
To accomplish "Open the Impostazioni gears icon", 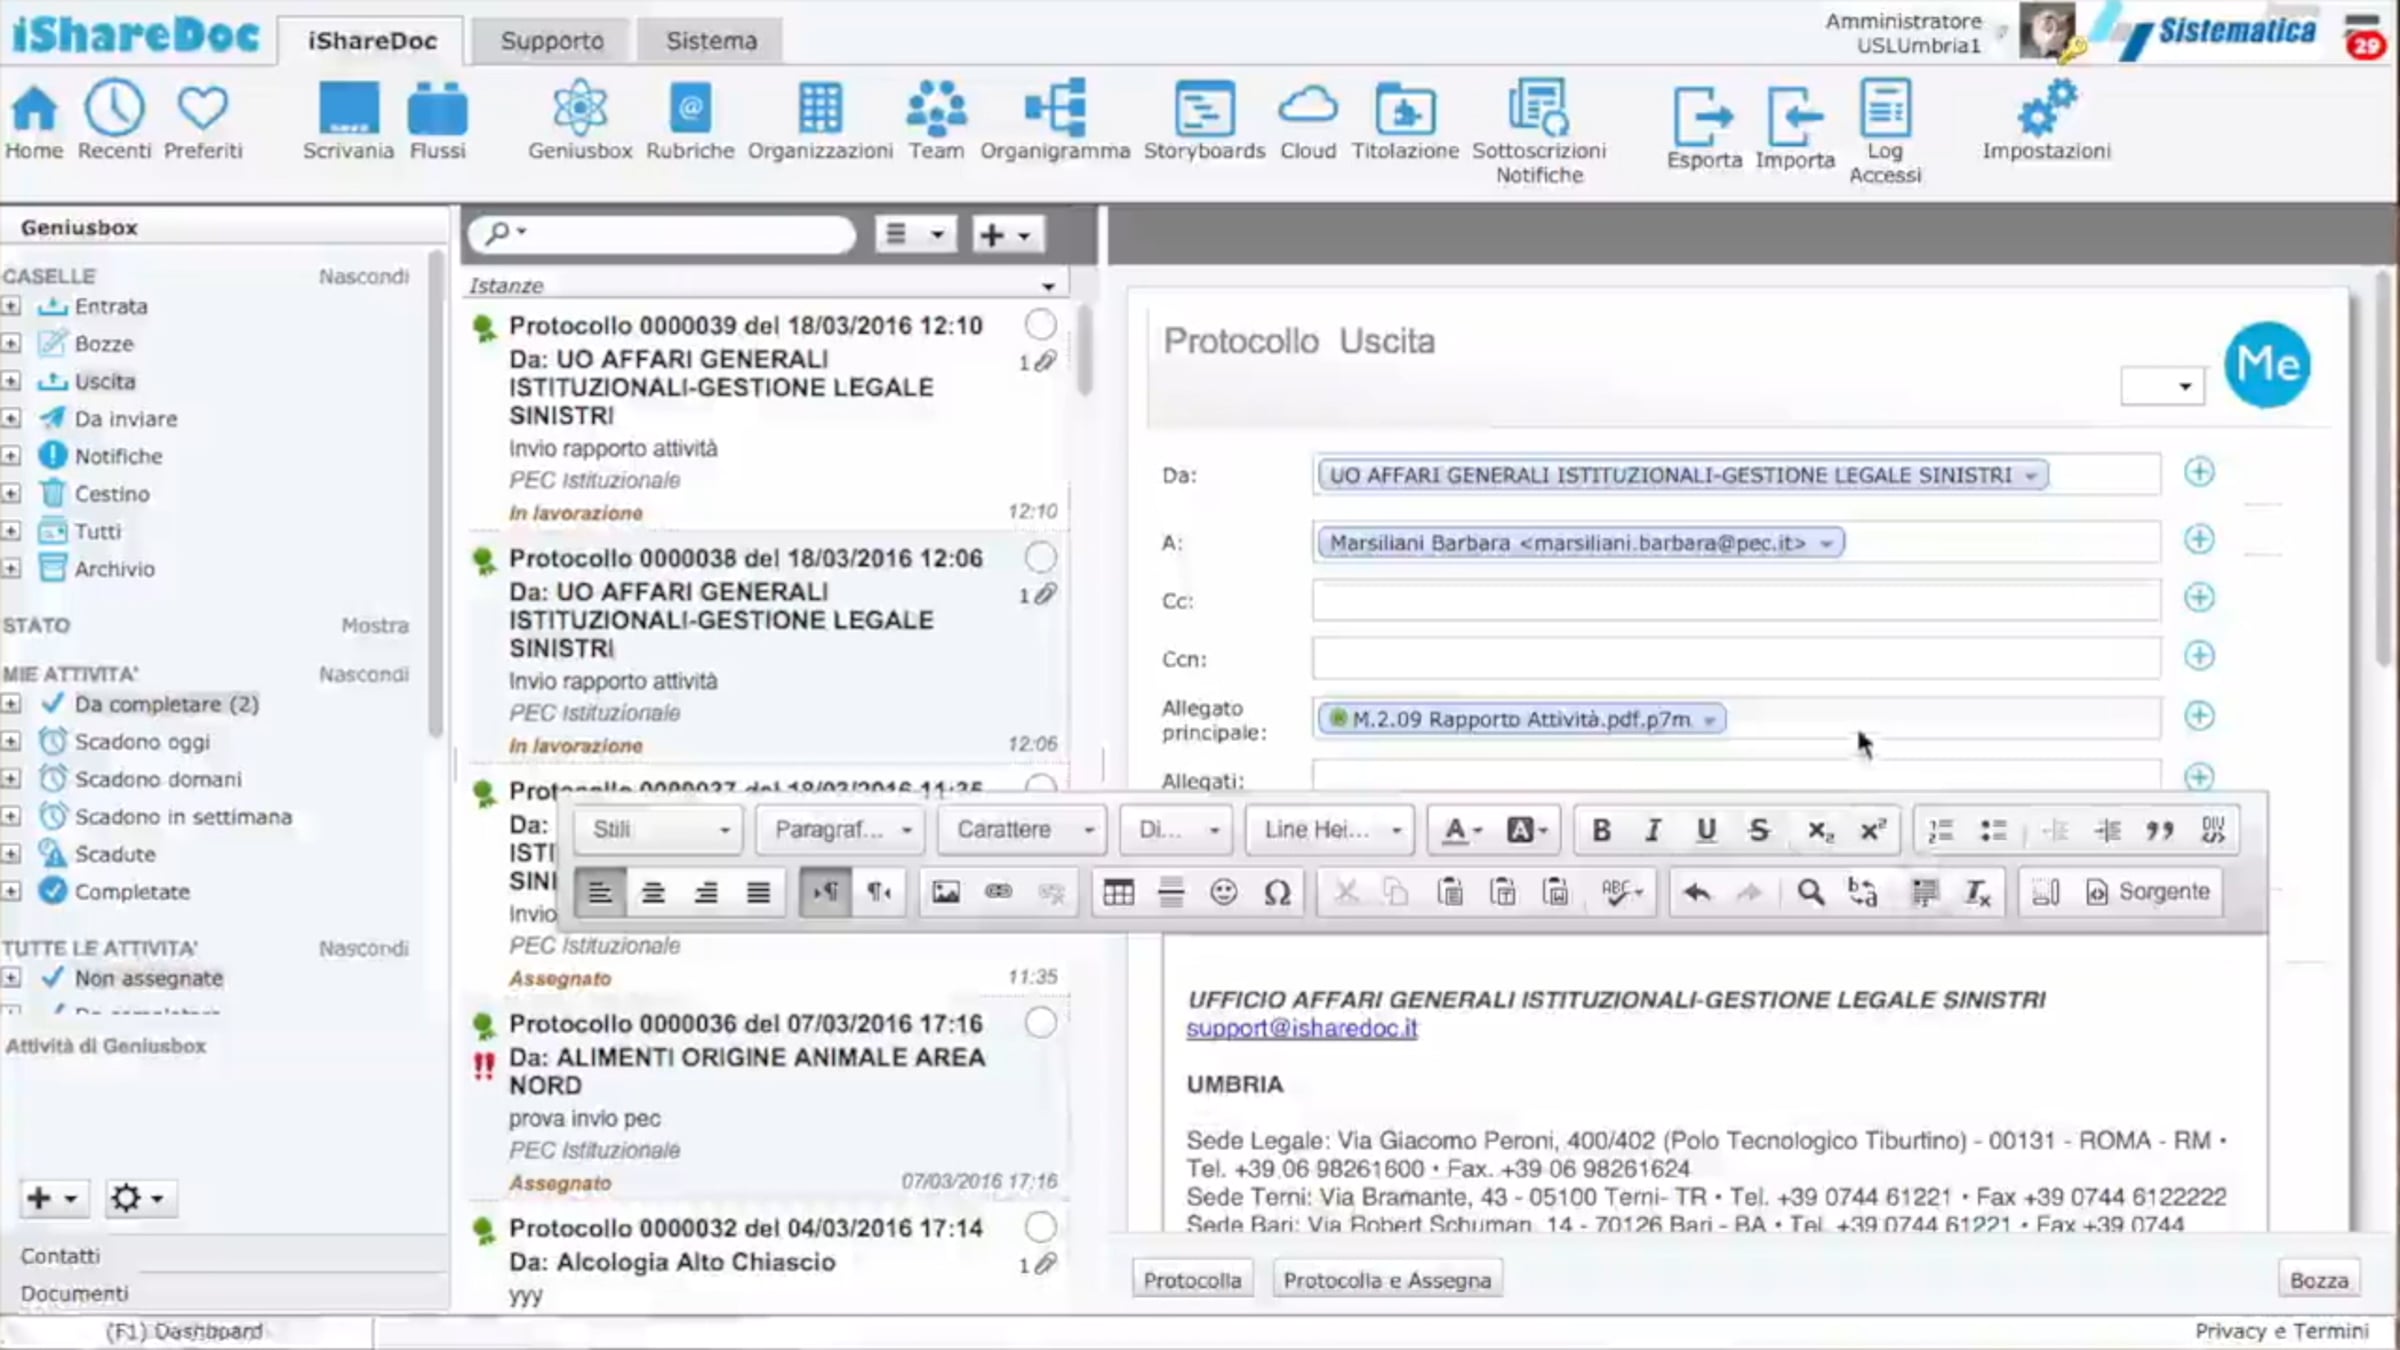I will tap(2046, 108).
